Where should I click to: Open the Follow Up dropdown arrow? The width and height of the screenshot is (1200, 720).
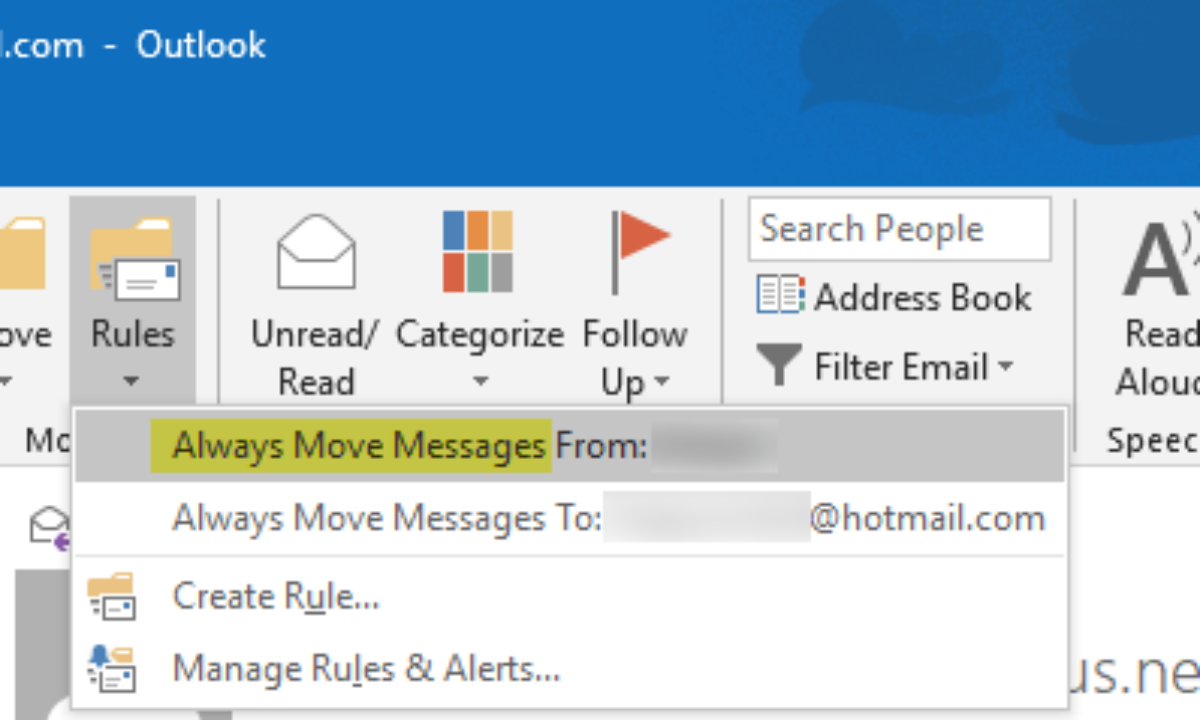661,383
